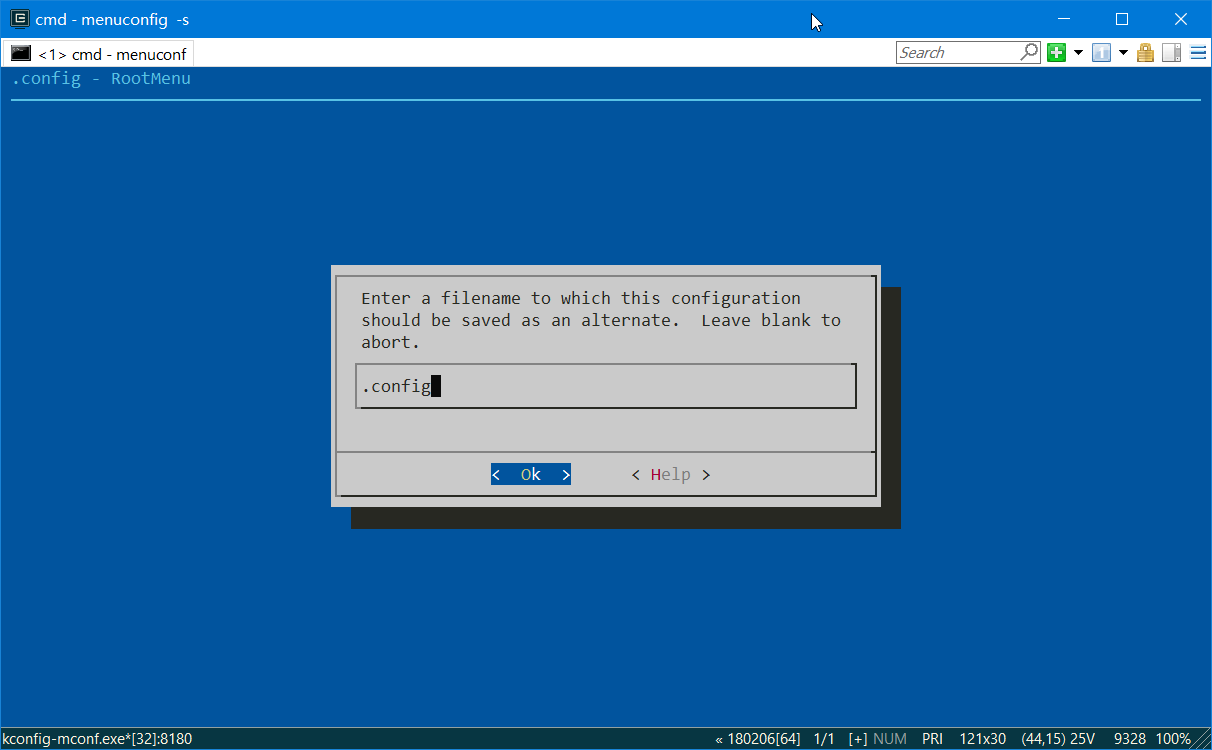Click the [+] indicator in the status bar
The width and height of the screenshot is (1212, 750).
tap(858, 738)
